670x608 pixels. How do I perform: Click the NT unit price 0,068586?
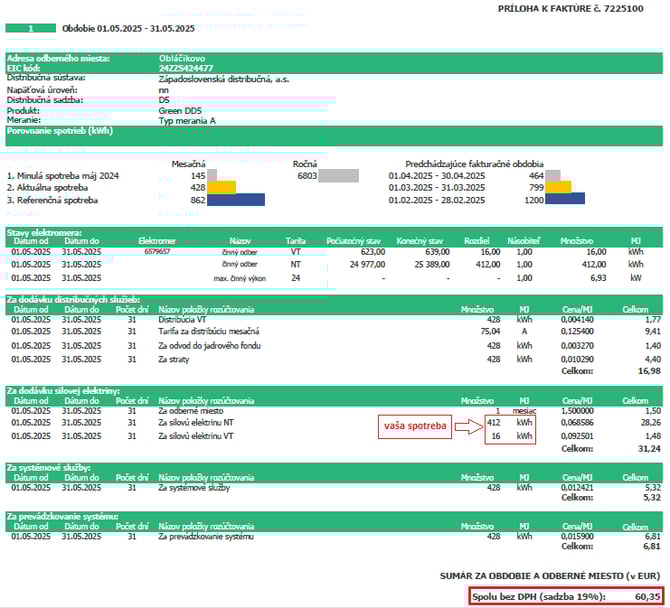pos(577,423)
